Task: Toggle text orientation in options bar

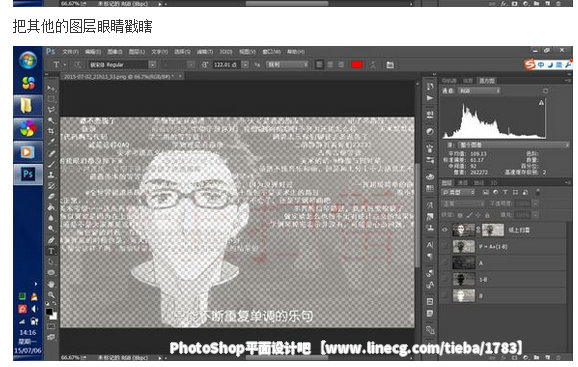Action: click(x=78, y=65)
